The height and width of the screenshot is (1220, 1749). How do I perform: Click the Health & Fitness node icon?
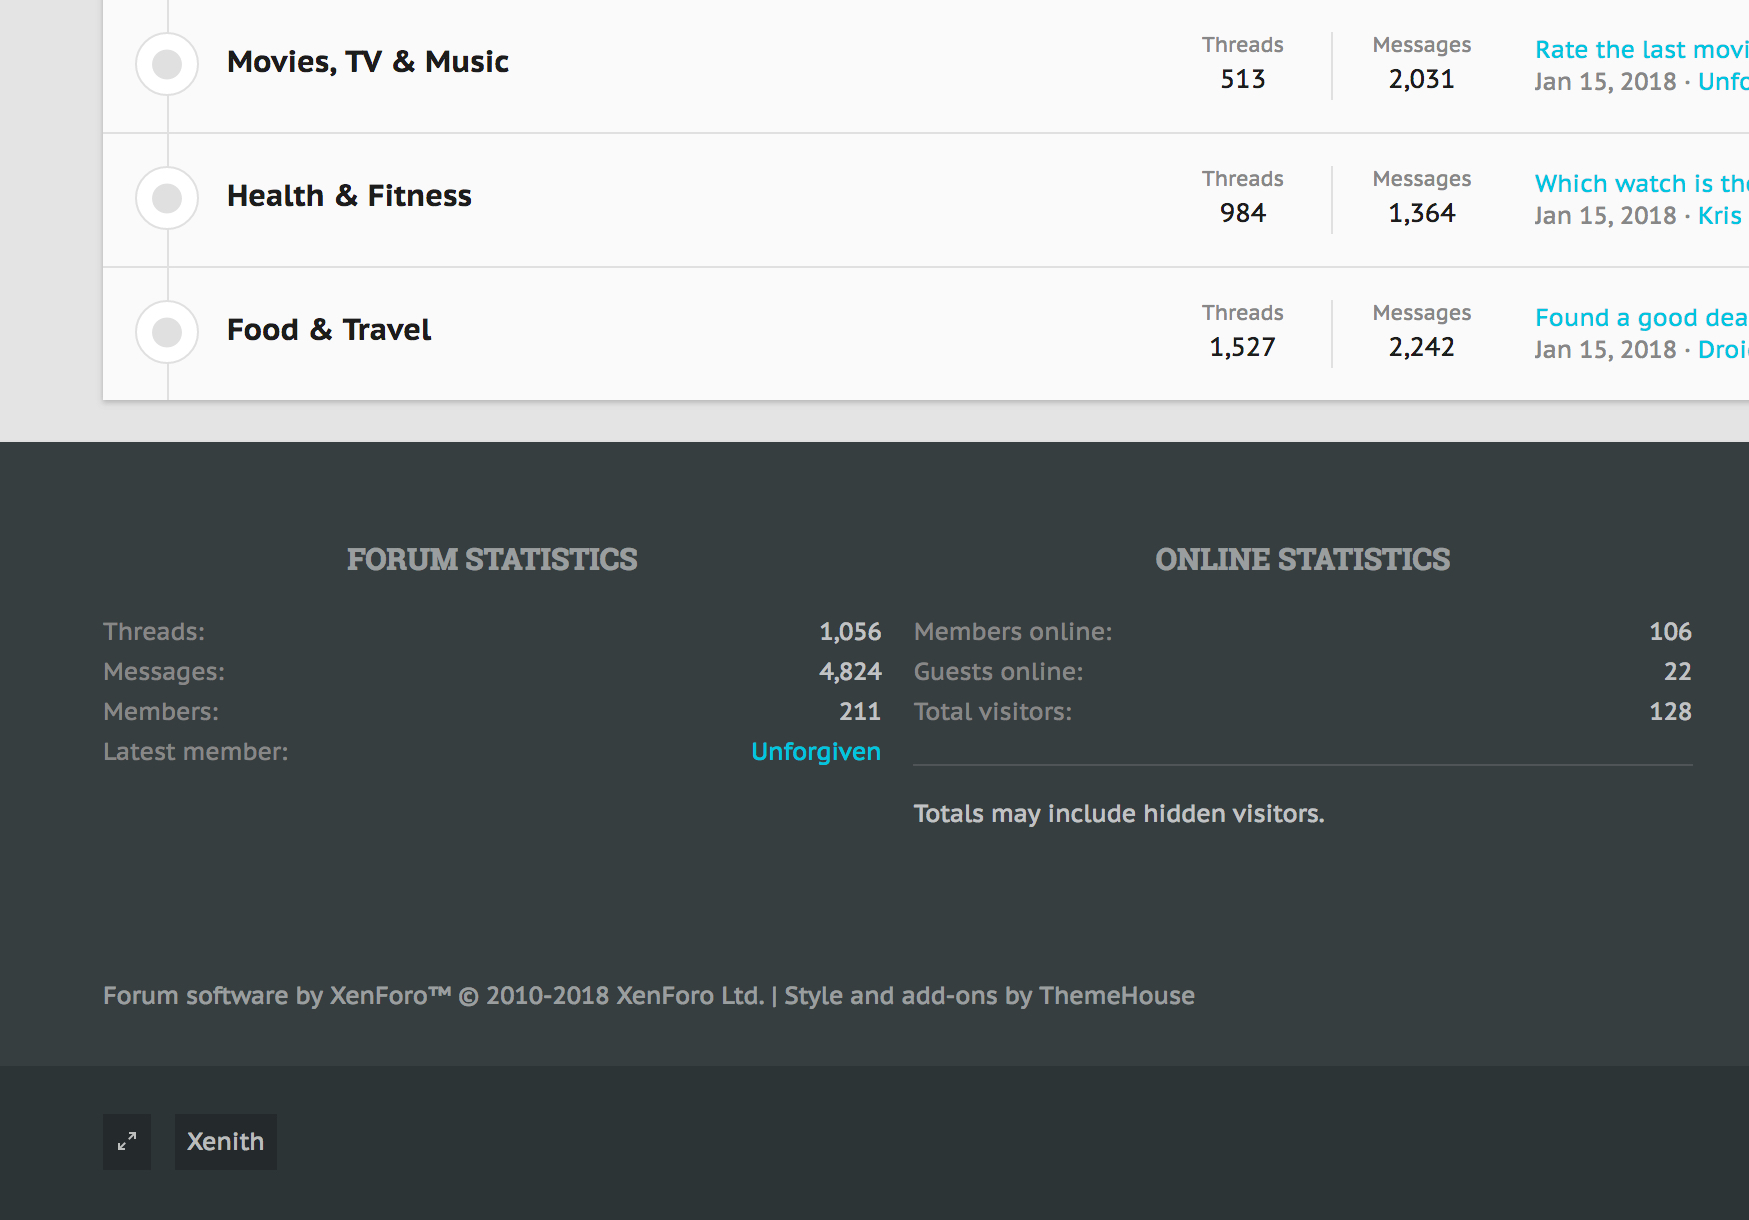tap(167, 198)
